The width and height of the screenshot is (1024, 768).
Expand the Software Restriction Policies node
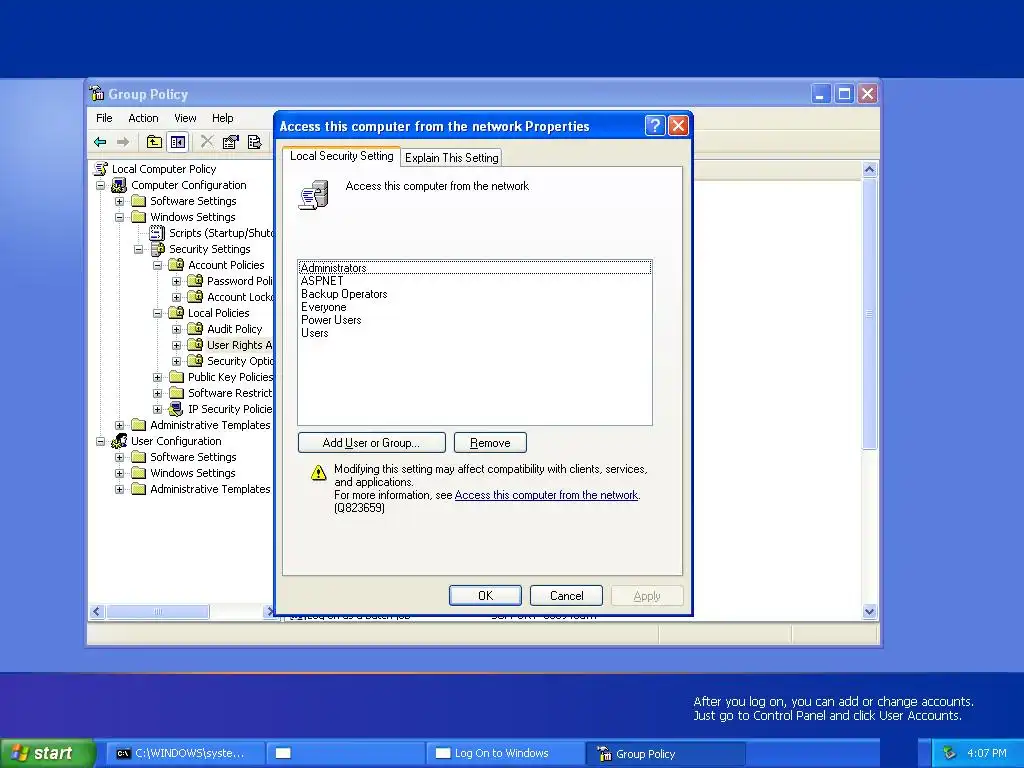point(157,393)
